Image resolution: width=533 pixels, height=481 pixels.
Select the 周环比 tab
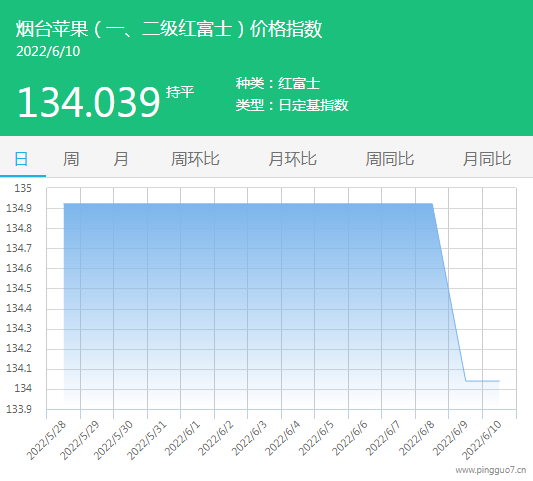click(x=195, y=159)
